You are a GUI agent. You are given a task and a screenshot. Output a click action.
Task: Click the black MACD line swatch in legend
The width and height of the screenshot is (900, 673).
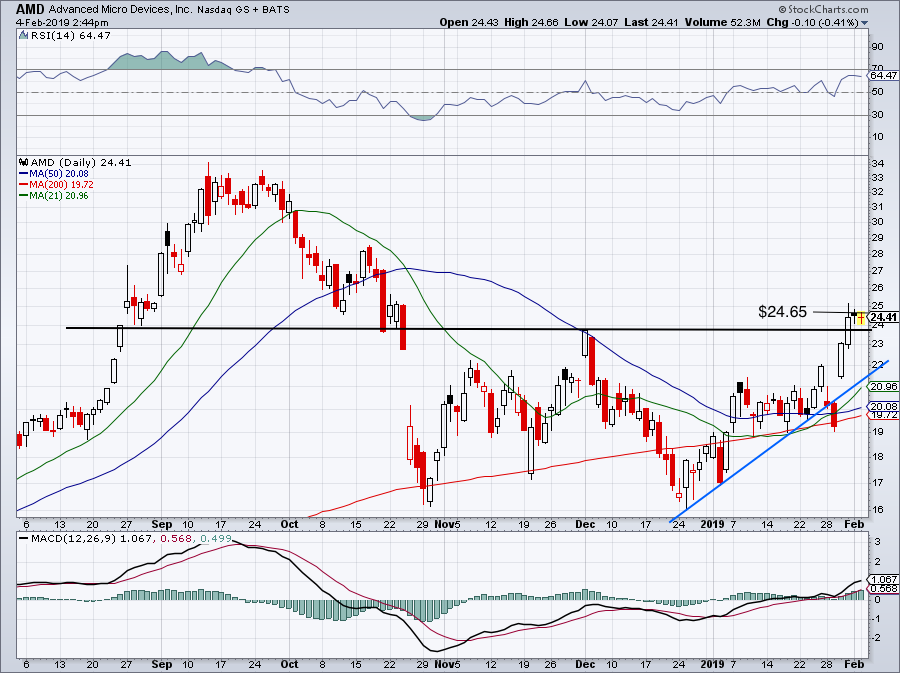click(24, 539)
